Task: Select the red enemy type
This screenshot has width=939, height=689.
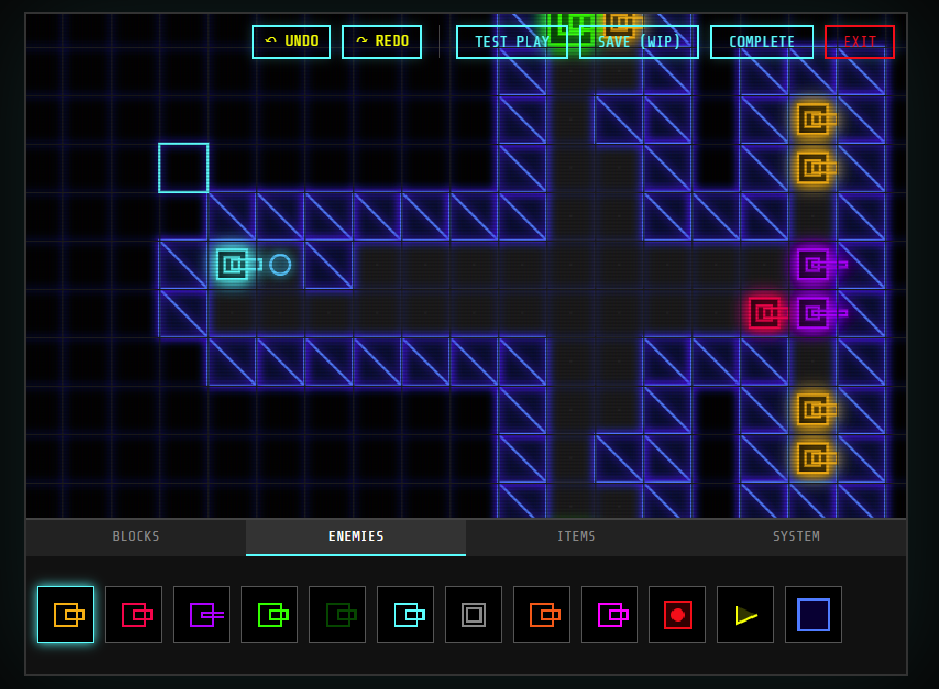Action: pos(133,614)
